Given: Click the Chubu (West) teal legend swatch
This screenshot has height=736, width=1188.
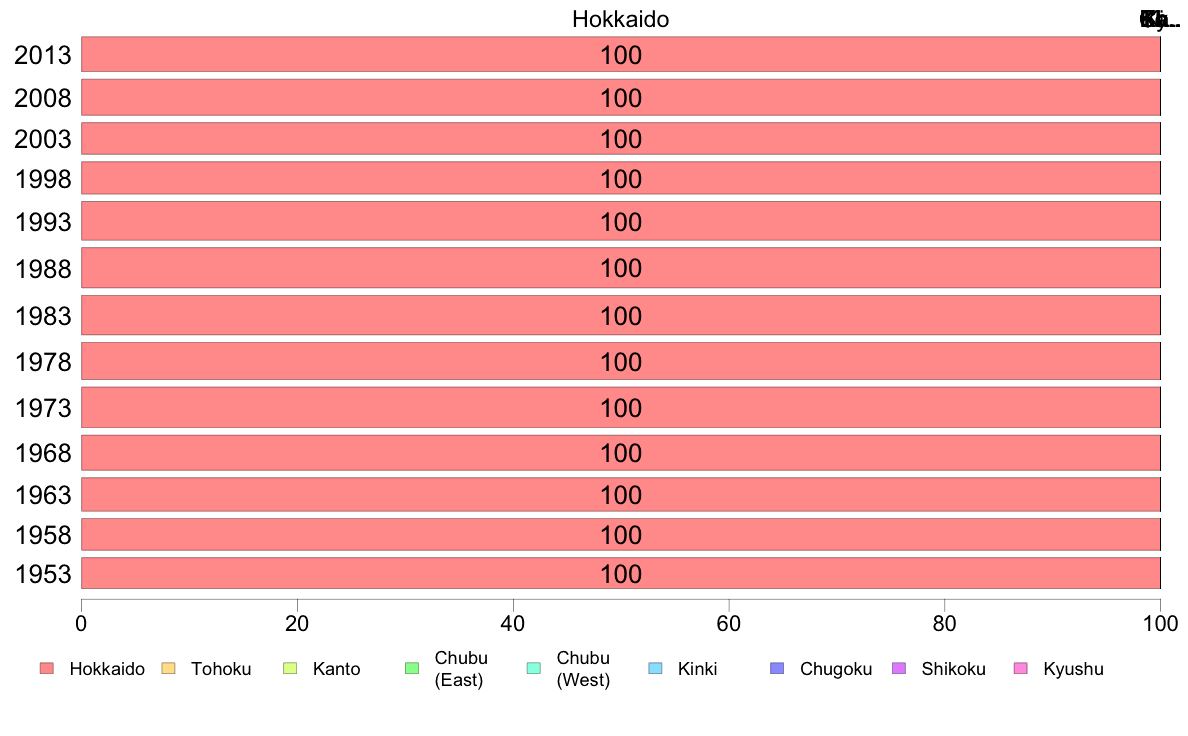Looking at the screenshot, I should (533, 668).
